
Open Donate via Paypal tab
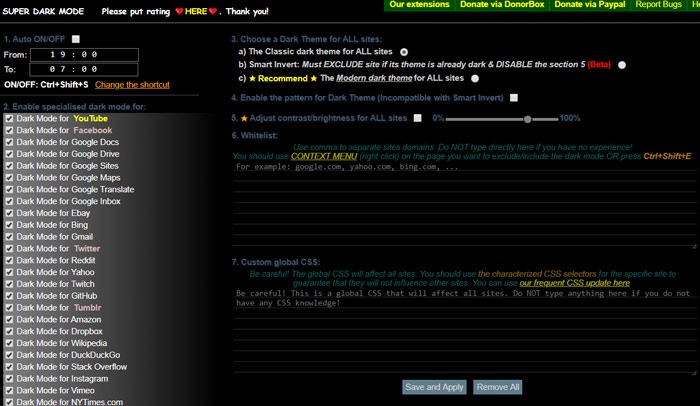click(590, 5)
